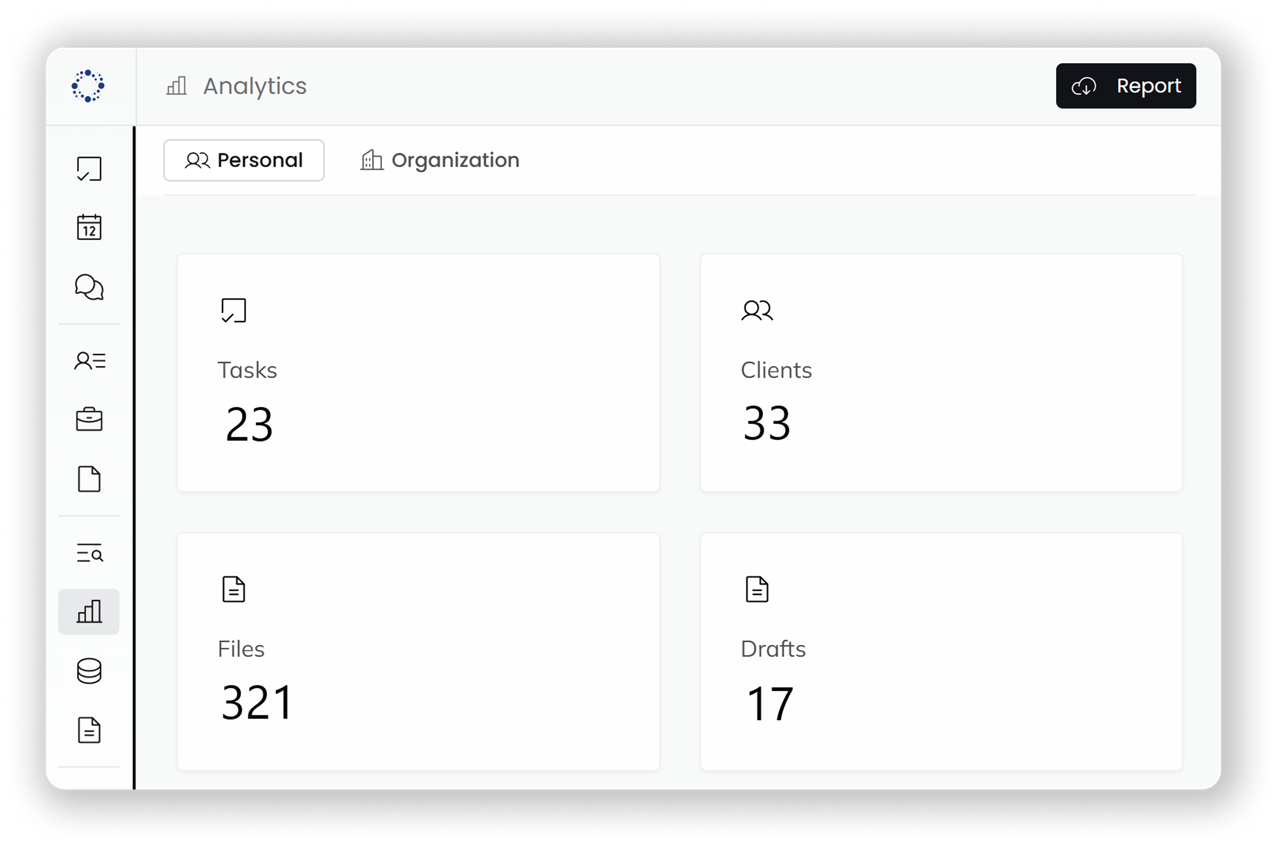
Task: Open the Tasks stat card
Action: click(x=418, y=373)
